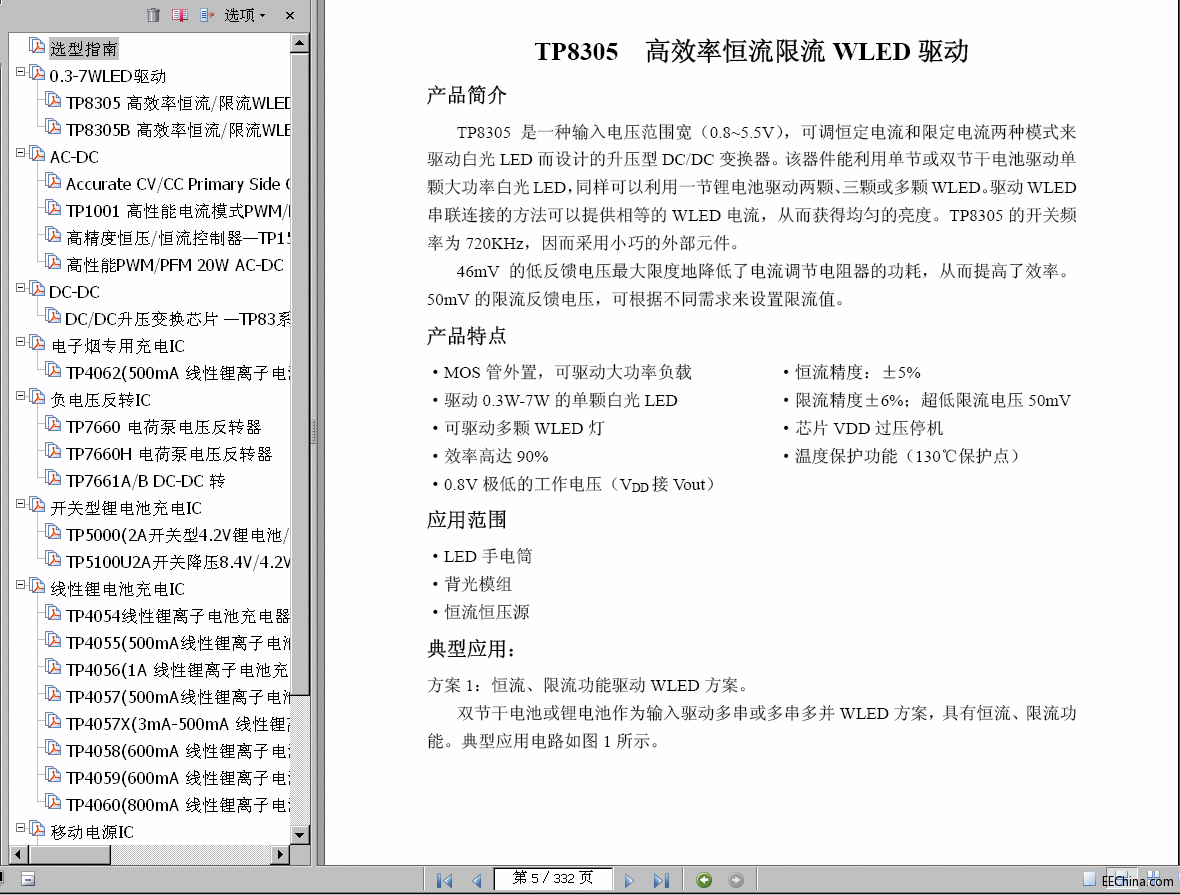Click the new bookmark icon
The width and height of the screenshot is (1180, 895).
[180, 15]
